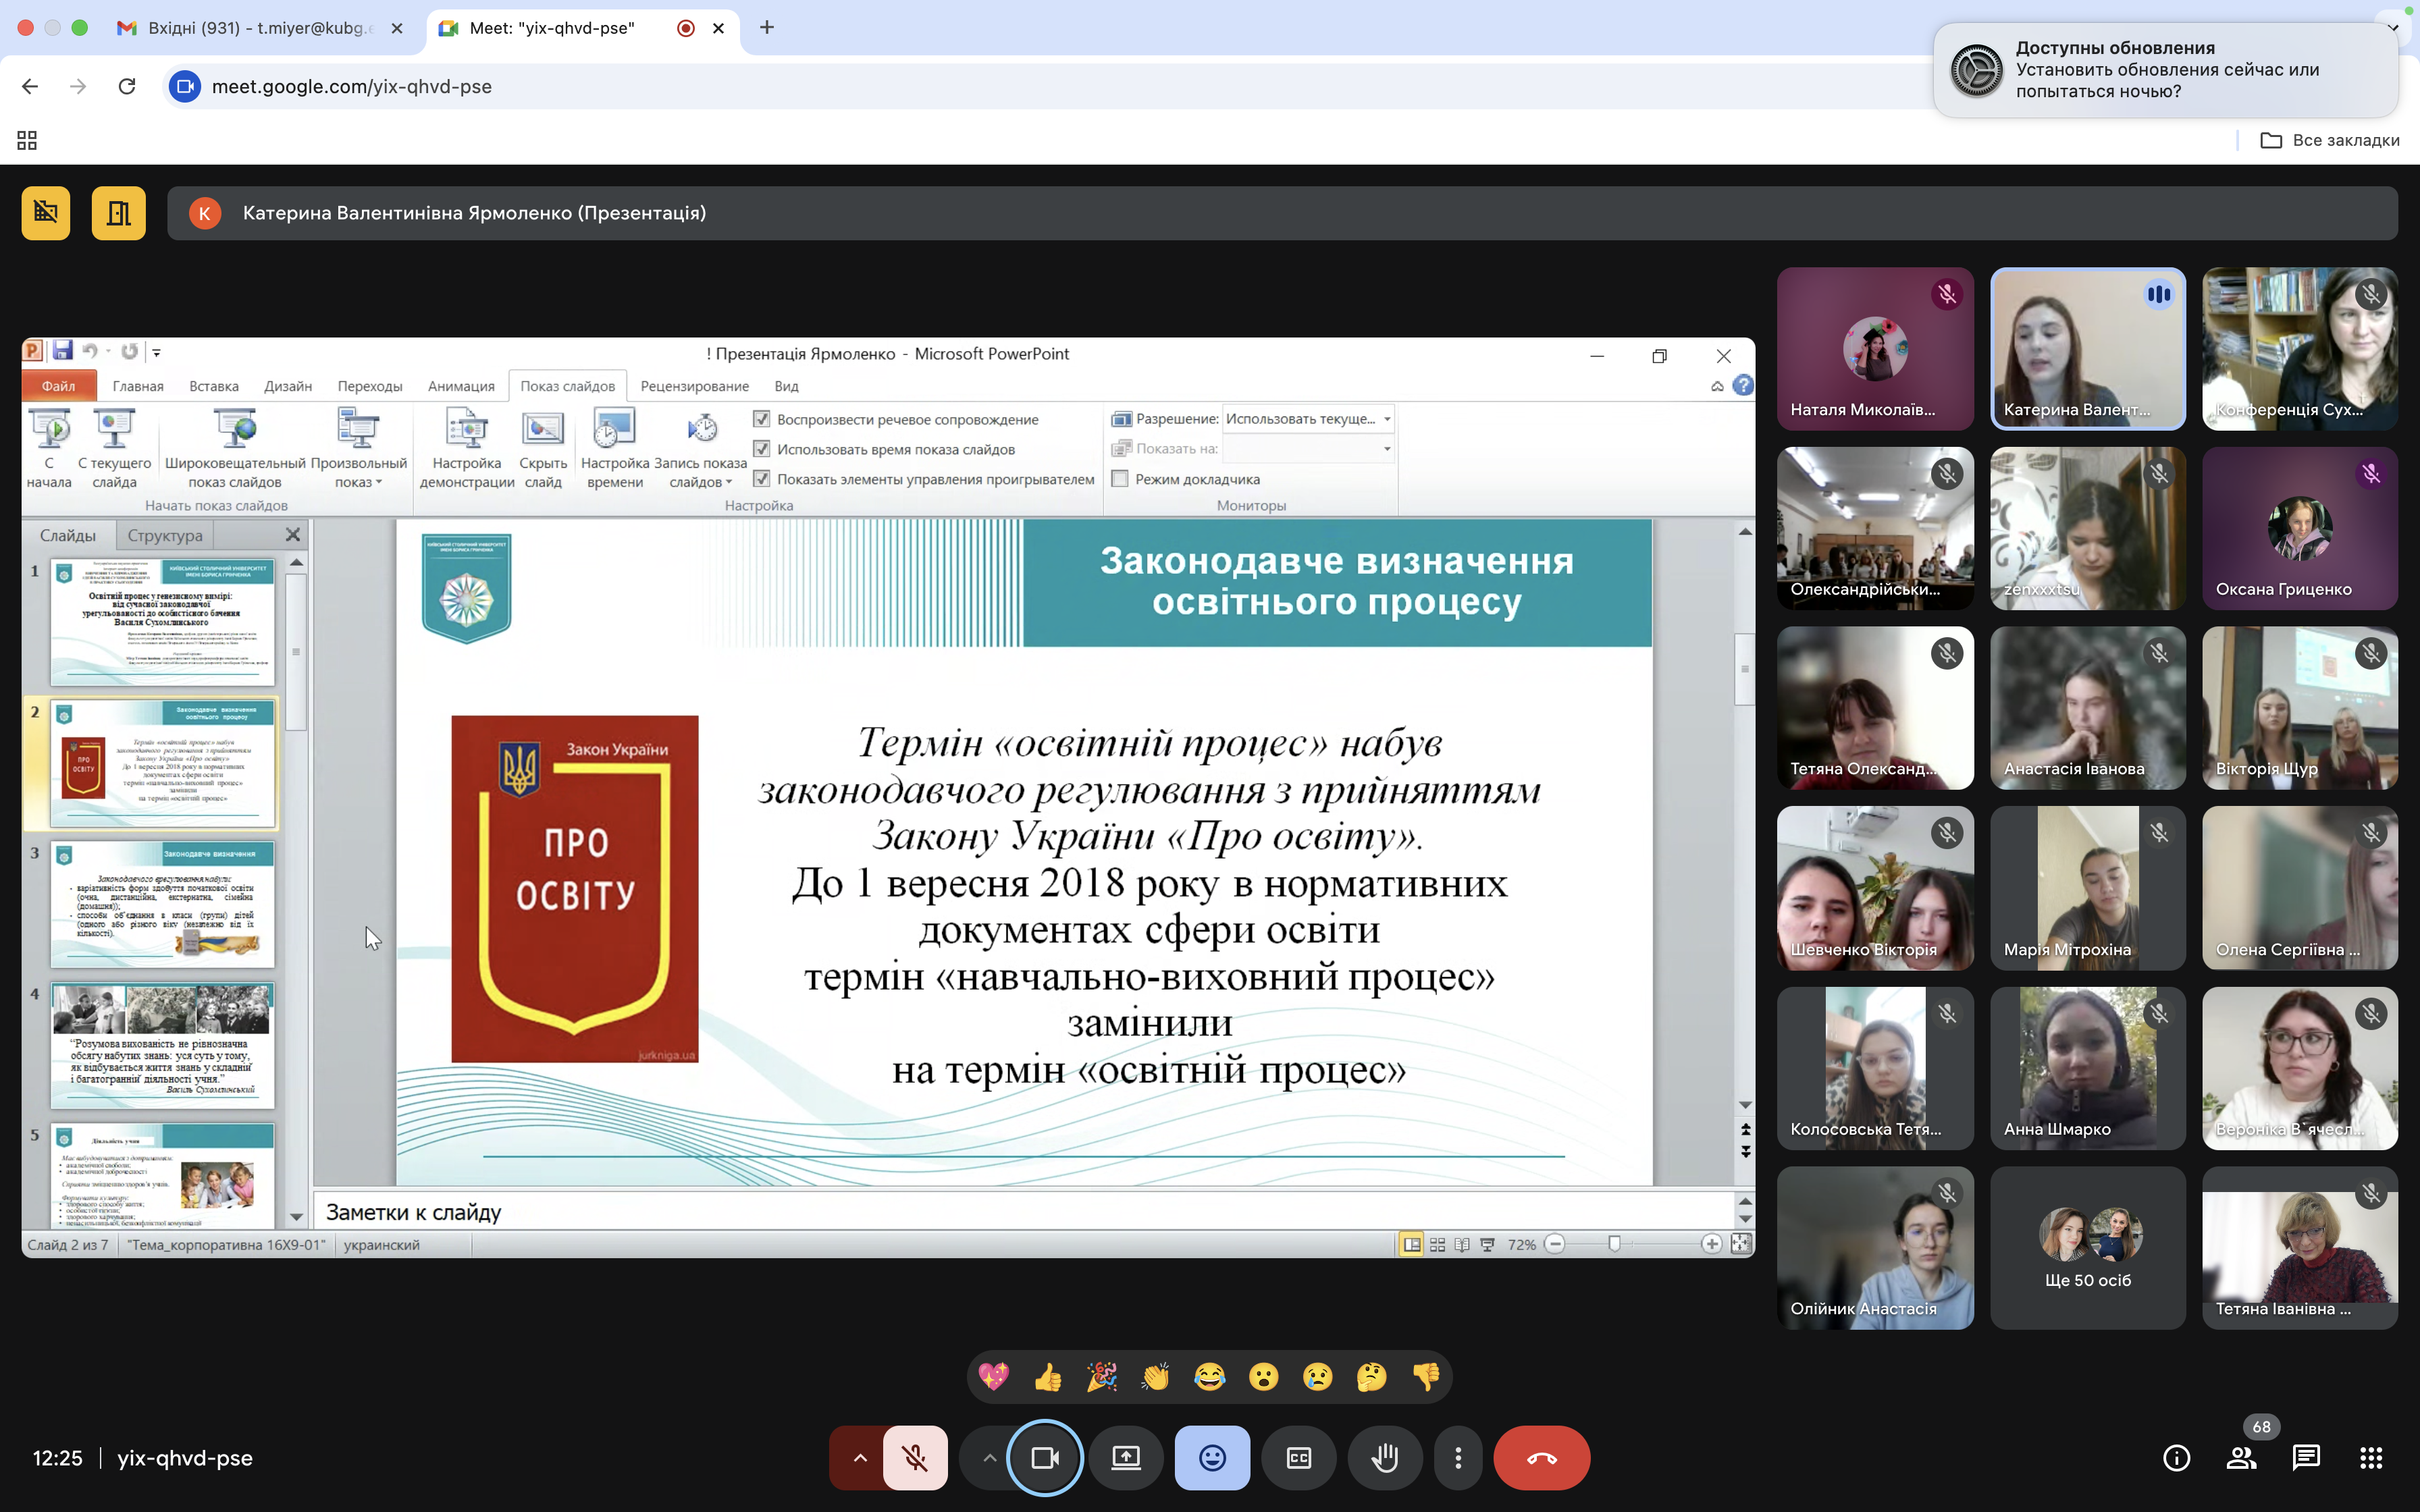Image resolution: width=2420 pixels, height=1512 pixels.
Task: Open meeting details info icon
Action: [2176, 1458]
